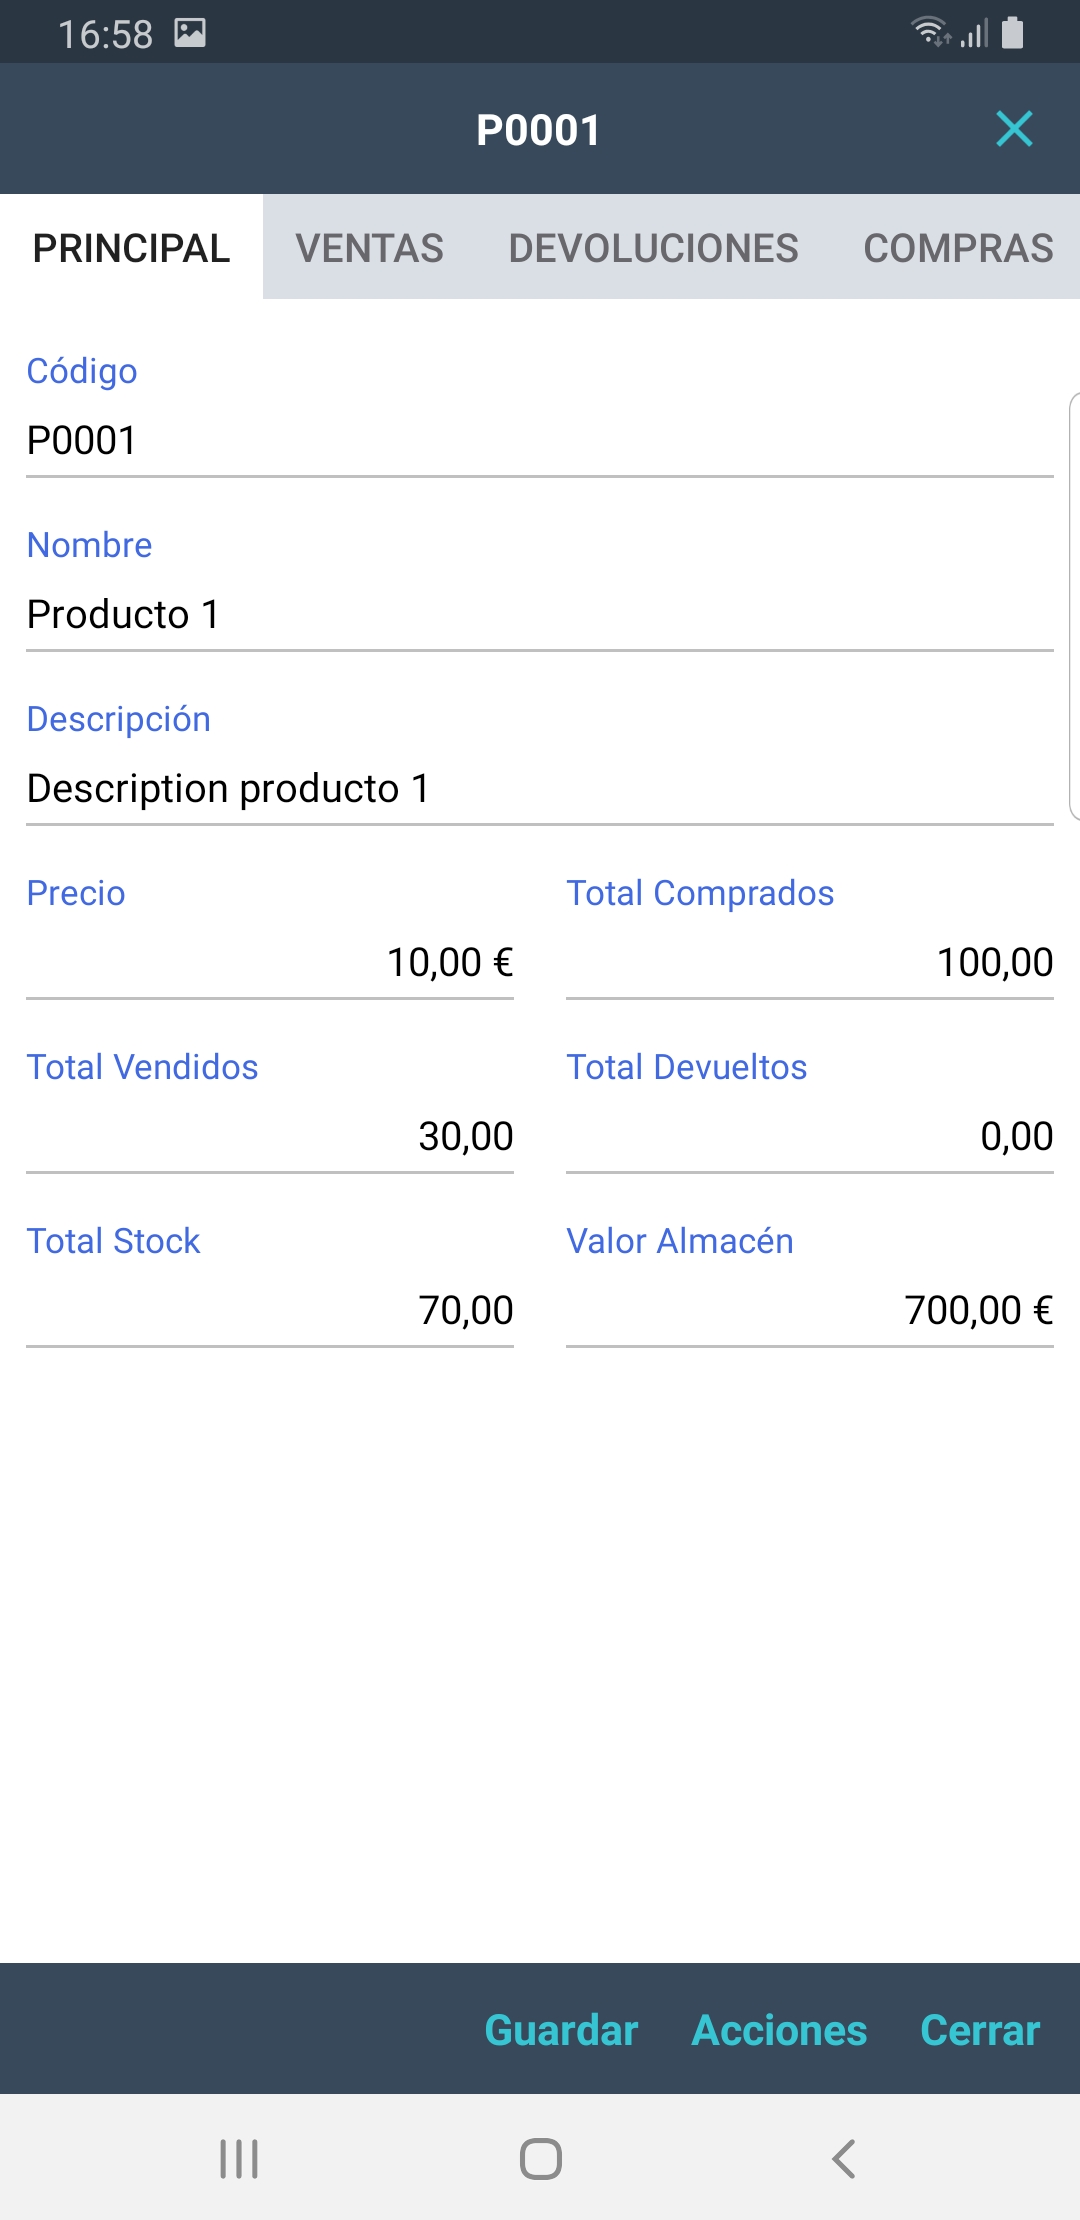Select the Valor Almacén field

coord(810,1311)
